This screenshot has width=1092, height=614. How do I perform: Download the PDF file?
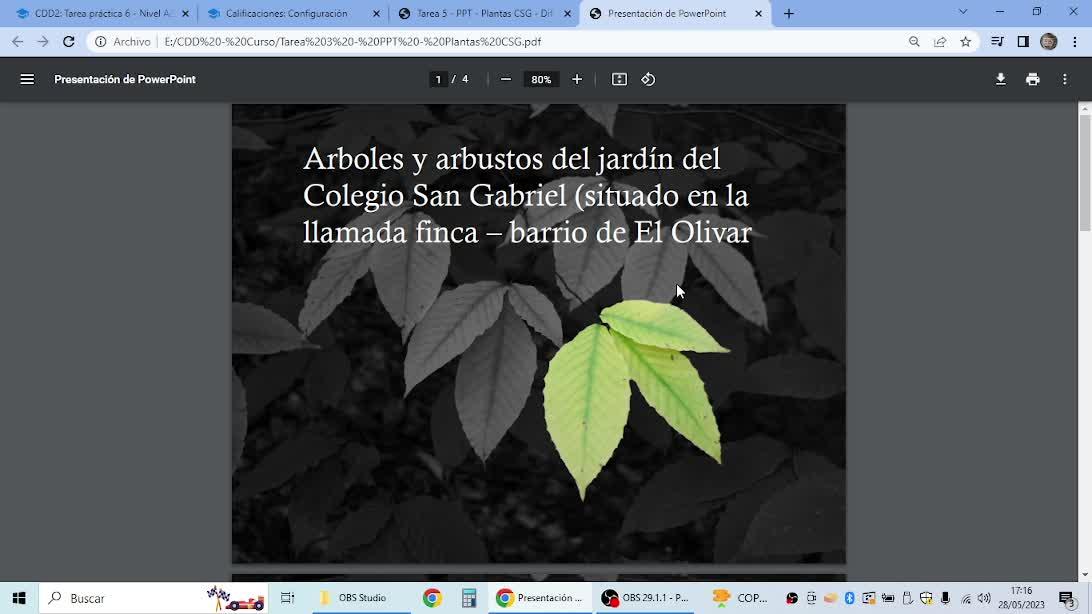click(1001, 79)
